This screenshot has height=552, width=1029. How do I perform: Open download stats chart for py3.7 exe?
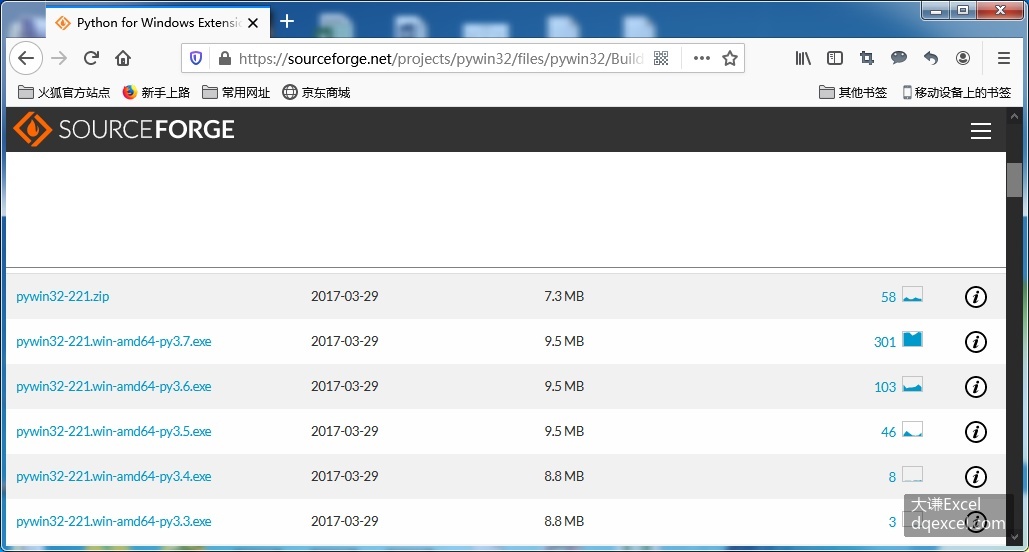(912, 339)
